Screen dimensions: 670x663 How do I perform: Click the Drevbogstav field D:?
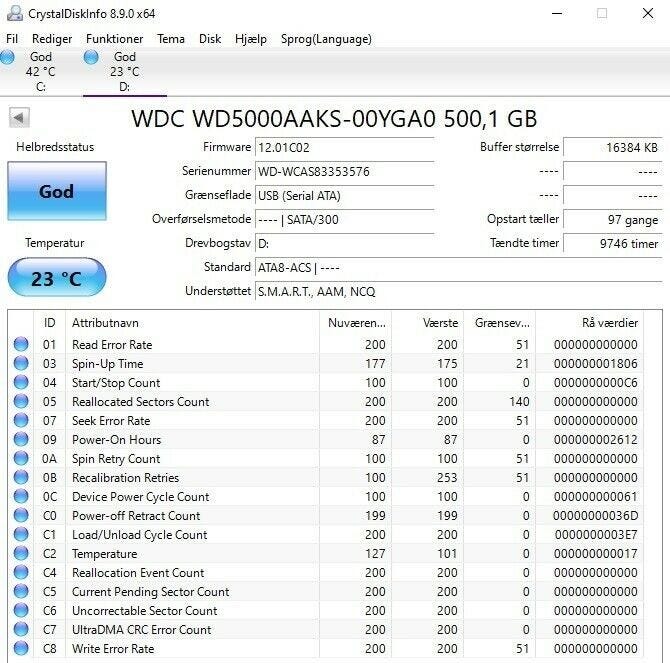(x=344, y=243)
